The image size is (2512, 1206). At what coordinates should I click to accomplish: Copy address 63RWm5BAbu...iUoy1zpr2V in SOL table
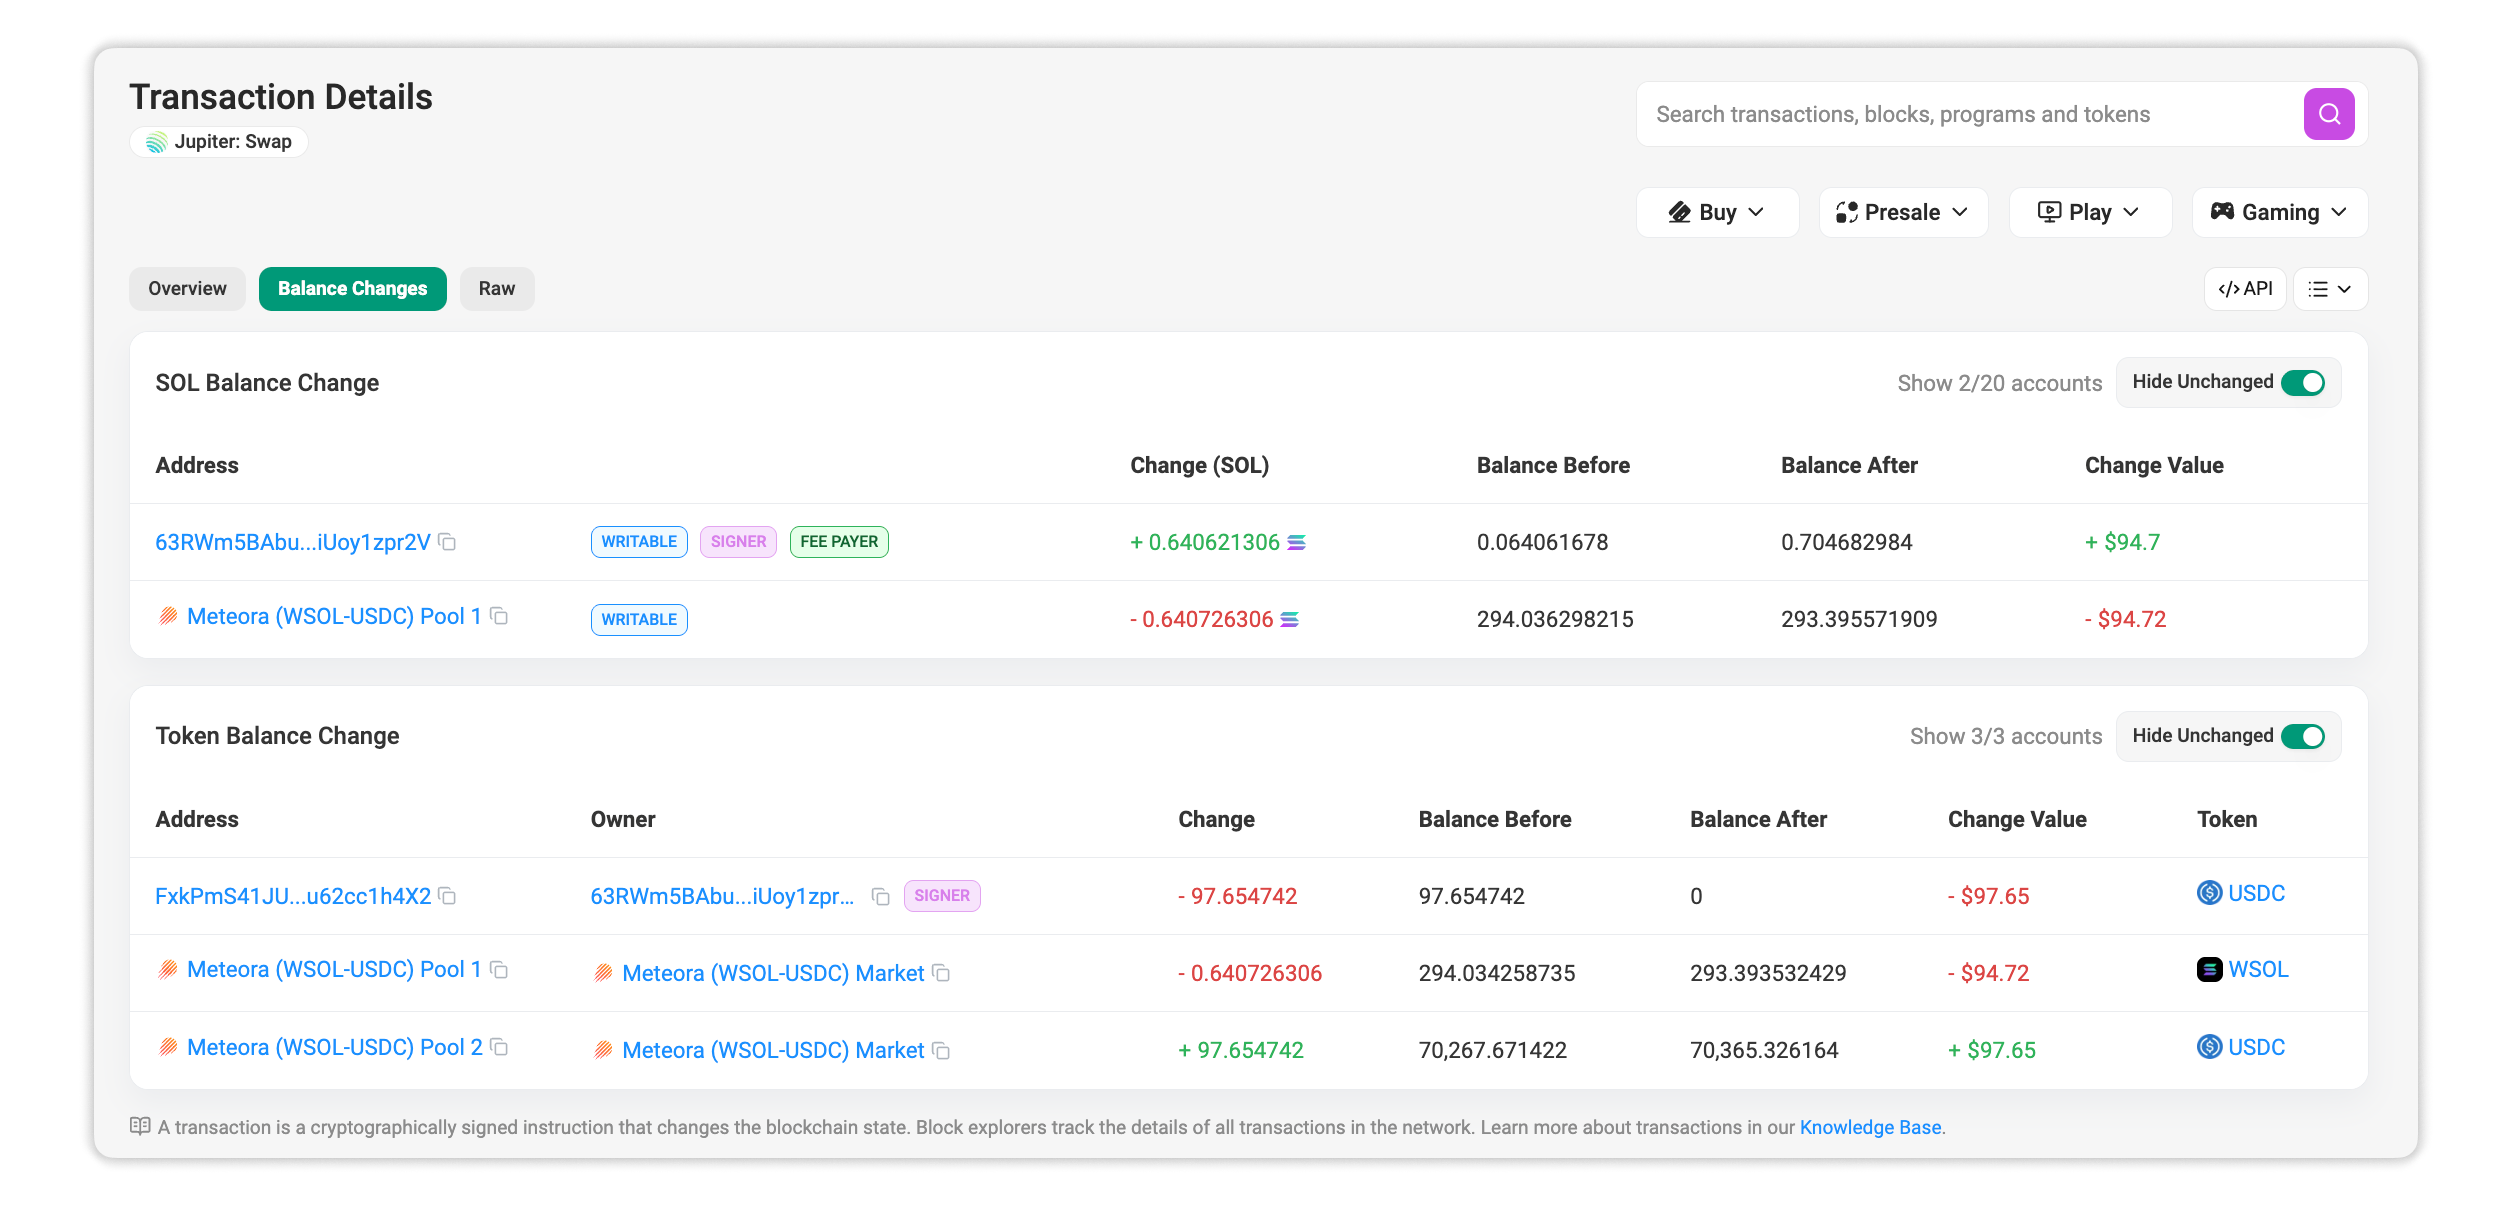click(x=448, y=542)
